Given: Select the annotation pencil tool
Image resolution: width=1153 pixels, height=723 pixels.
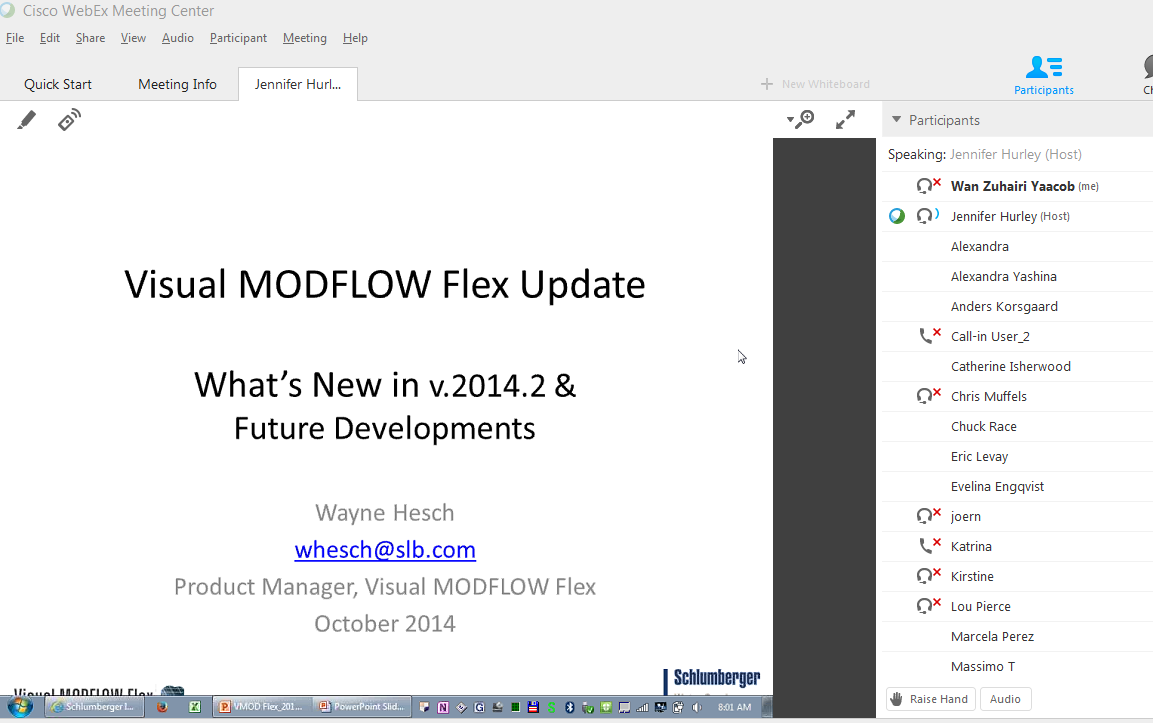Looking at the screenshot, I should (x=26, y=120).
